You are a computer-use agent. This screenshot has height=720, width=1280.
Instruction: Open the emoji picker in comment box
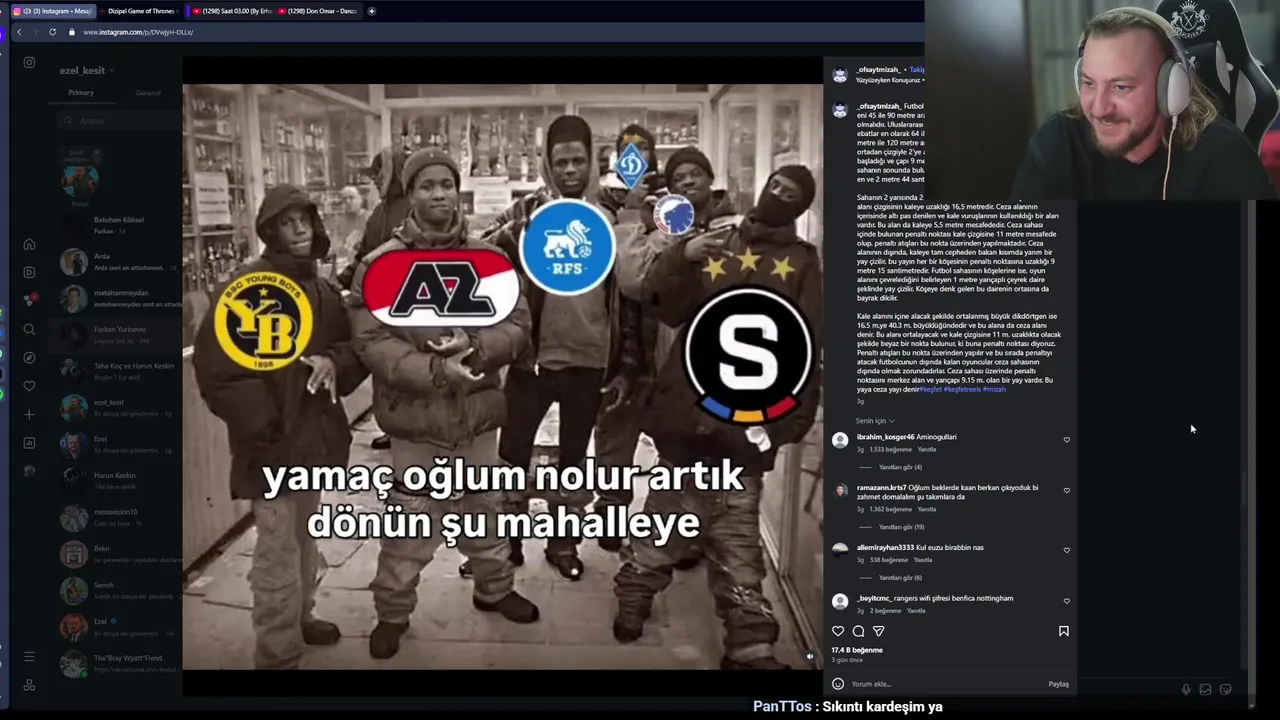click(x=838, y=684)
